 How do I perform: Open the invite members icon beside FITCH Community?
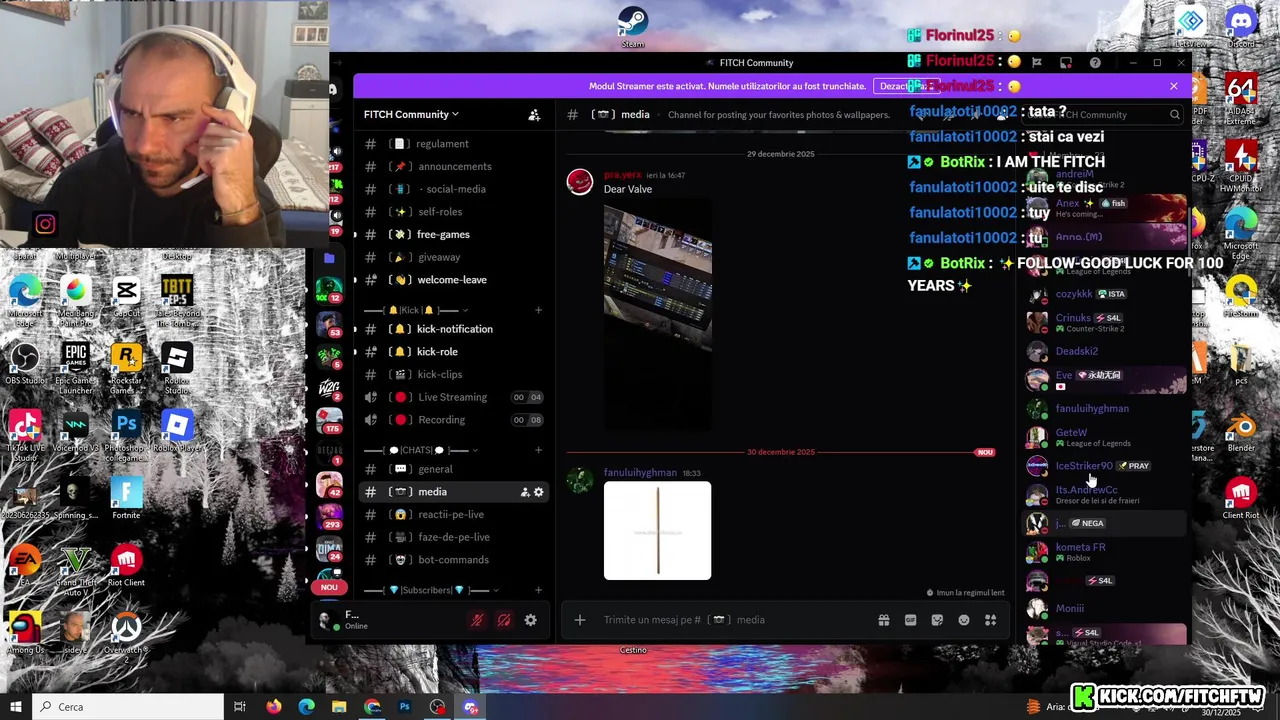click(534, 115)
